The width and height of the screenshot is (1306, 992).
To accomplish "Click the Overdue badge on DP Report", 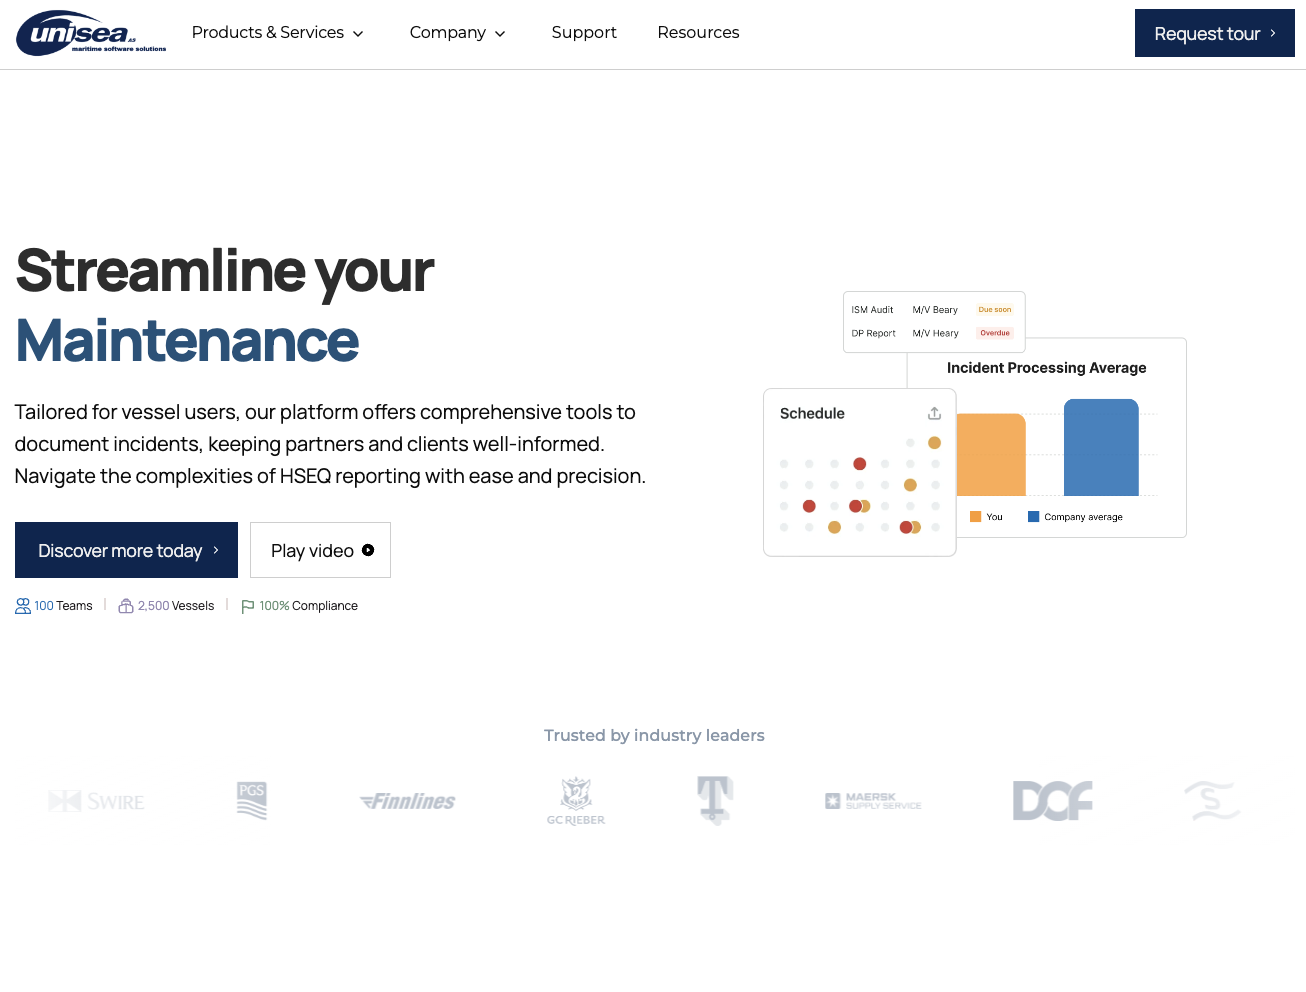I will 995,333.
